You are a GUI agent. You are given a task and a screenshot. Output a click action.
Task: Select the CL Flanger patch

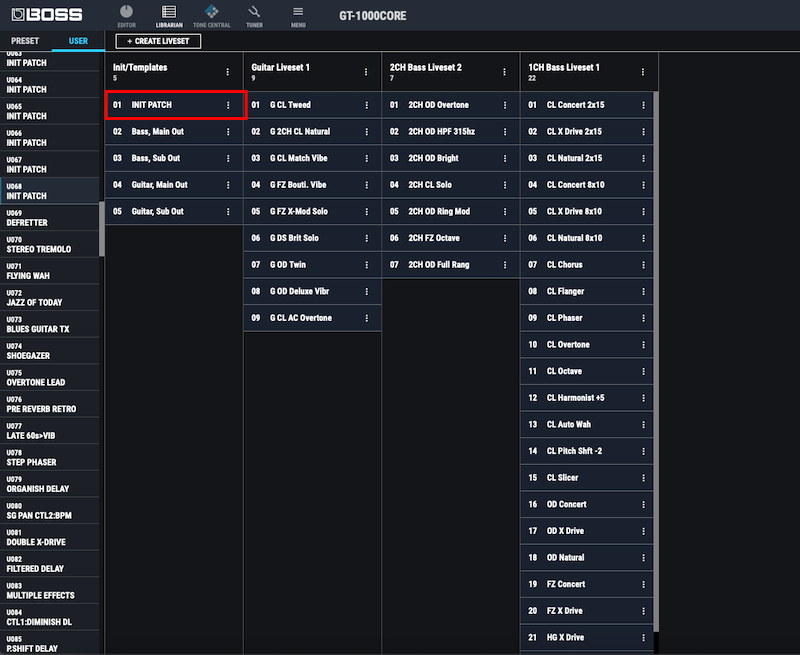(587, 291)
